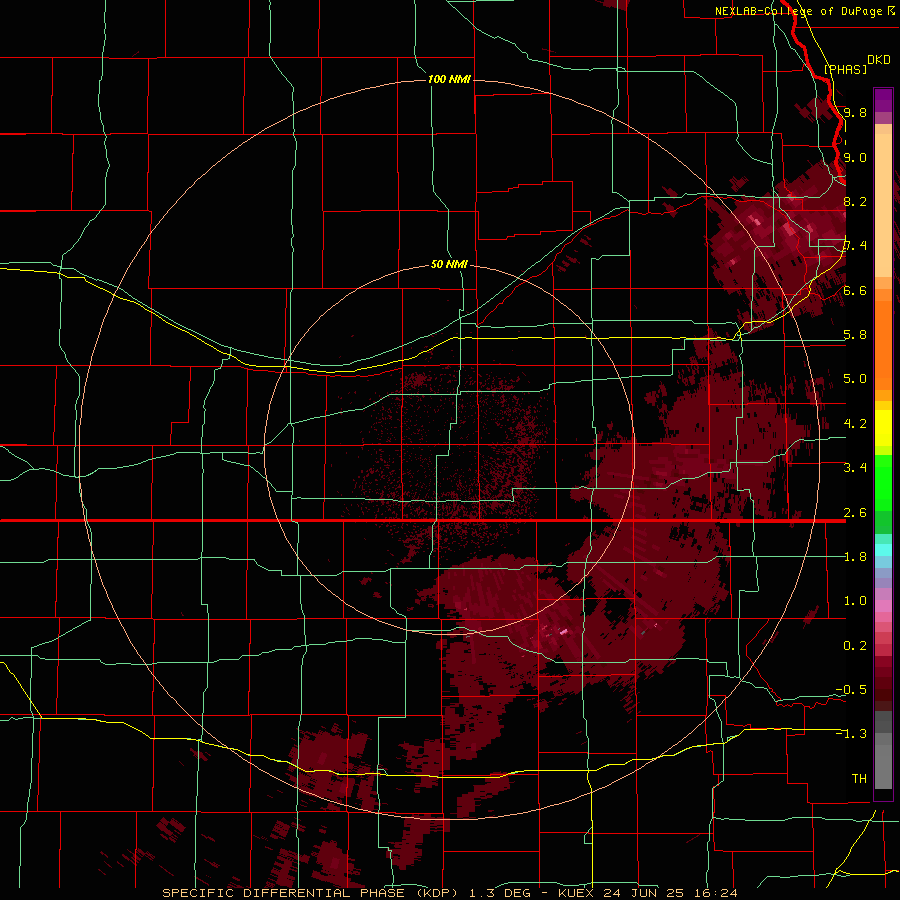This screenshot has height=900, width=900.
Task: Click the pink segment of color bar
Action: point(883,606)
